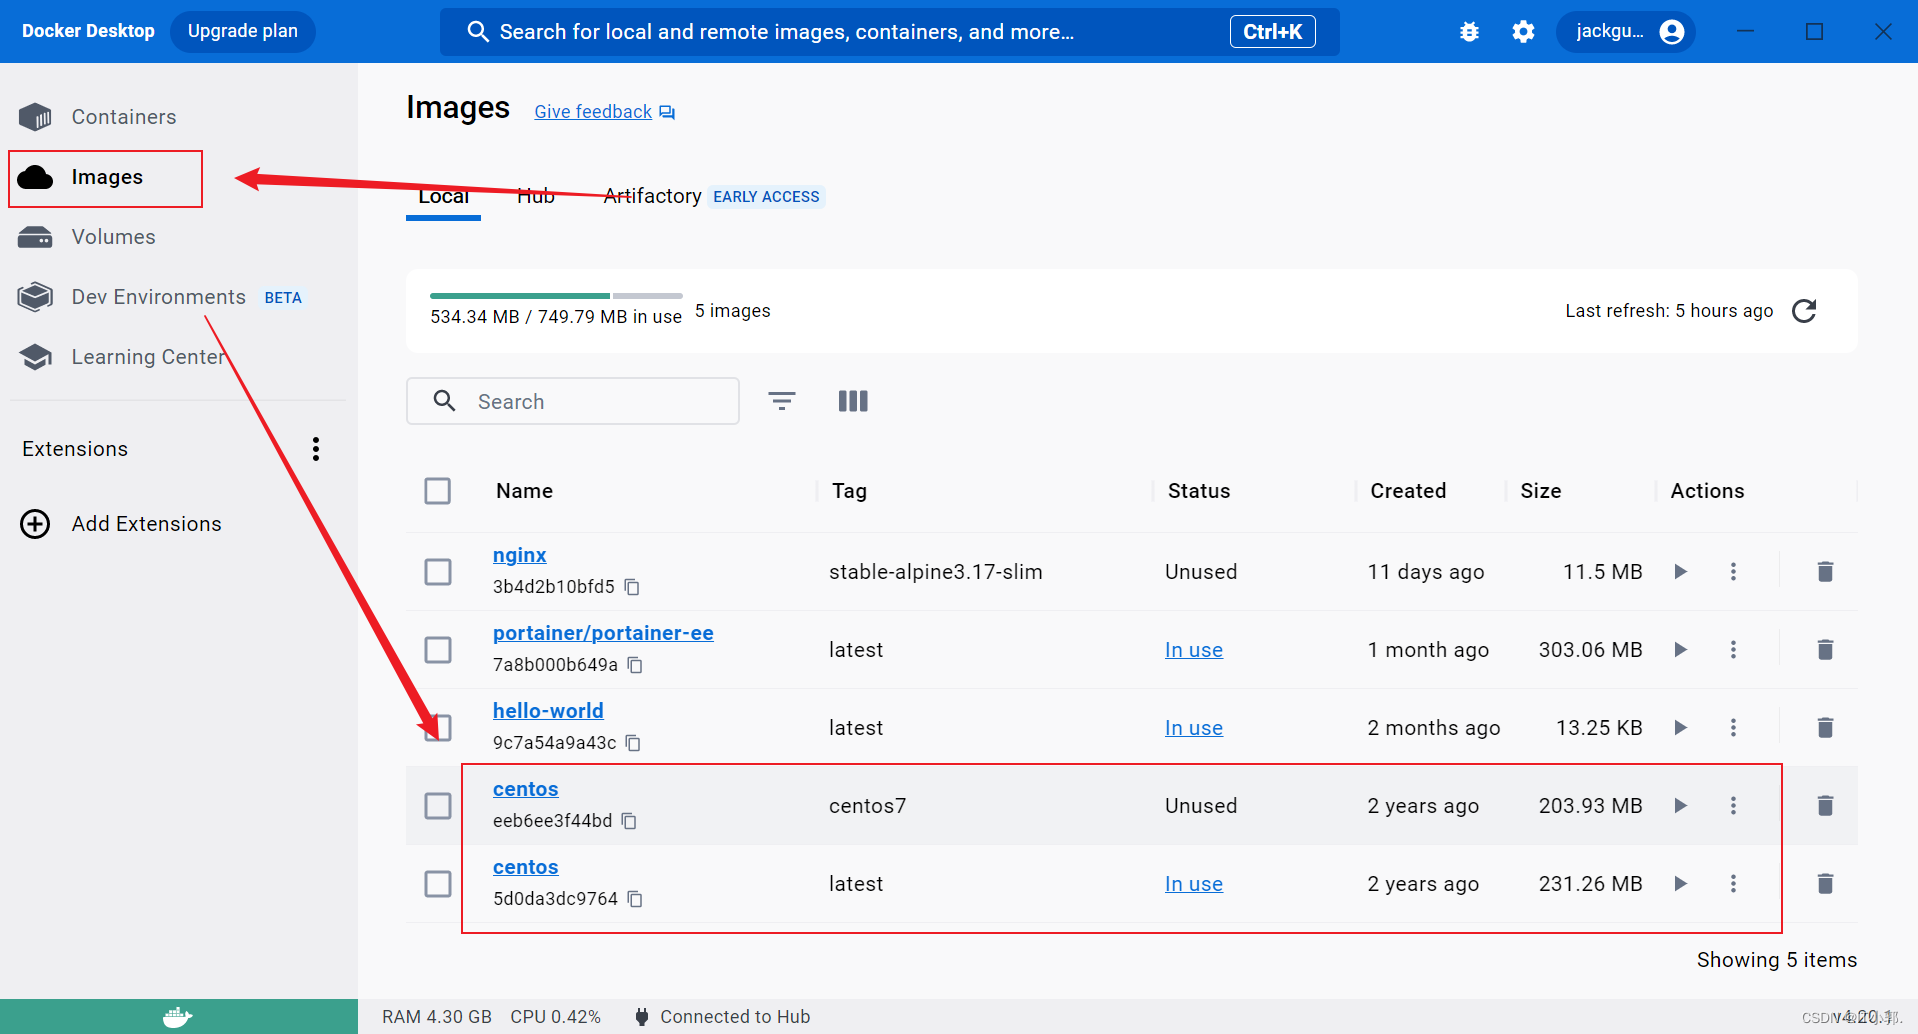Screen dimensions: 1918x1034
Task: Click In use status for hello-world
Action: point(1194,728)
